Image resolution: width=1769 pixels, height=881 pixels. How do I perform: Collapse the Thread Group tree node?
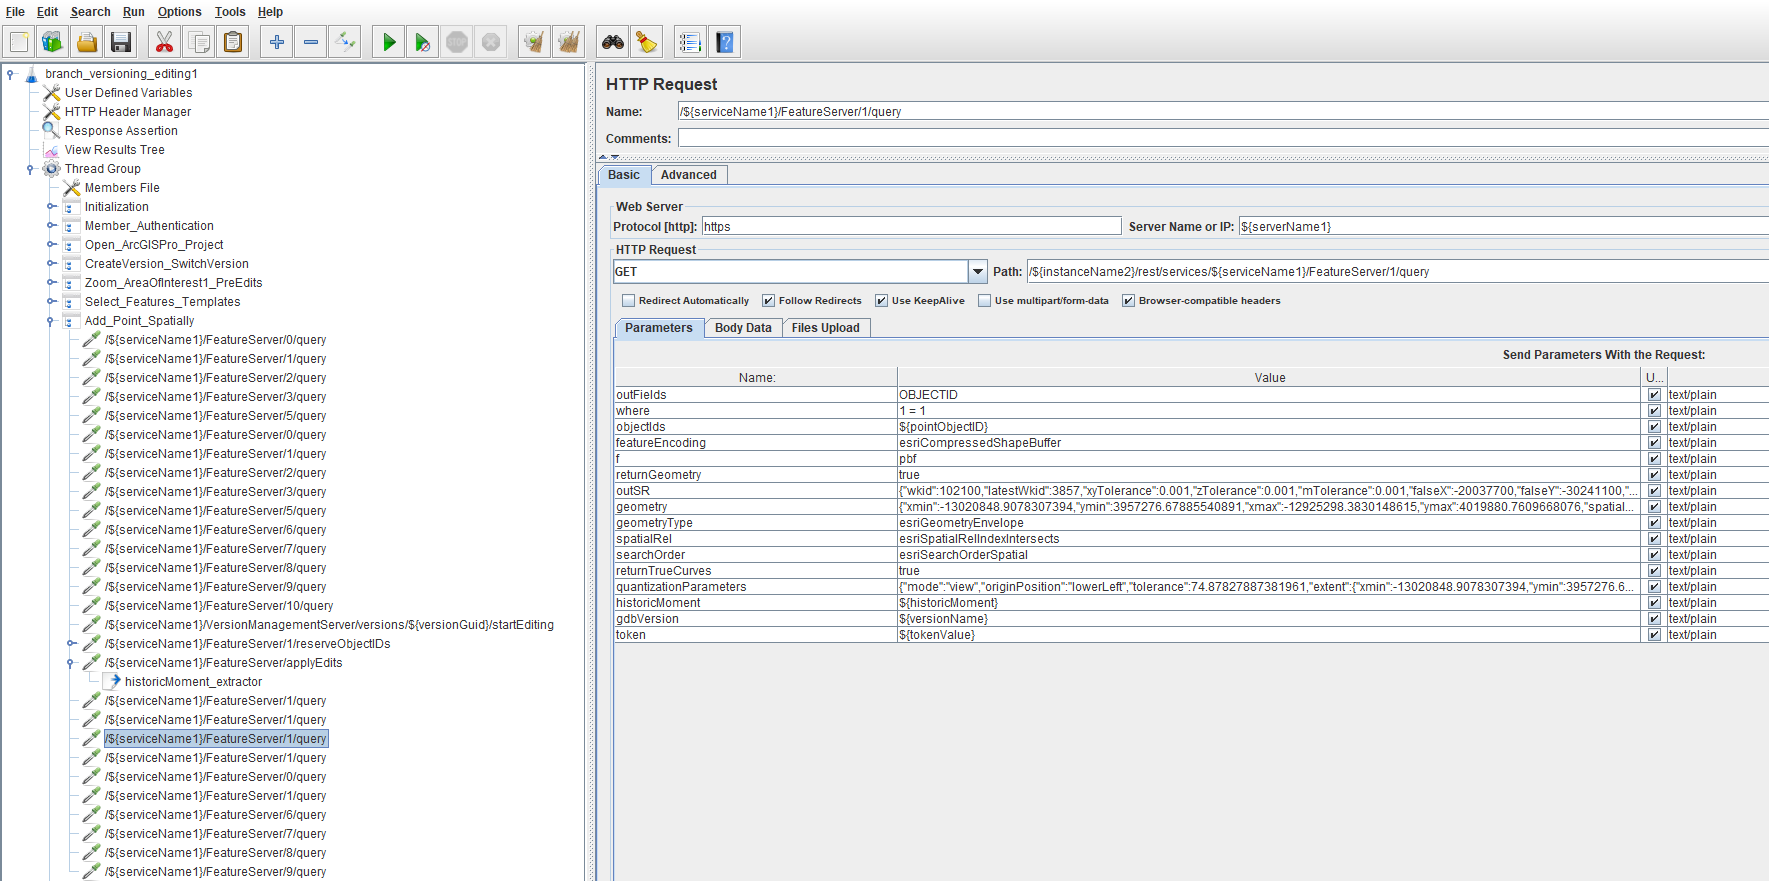click(x=30, y=169)
